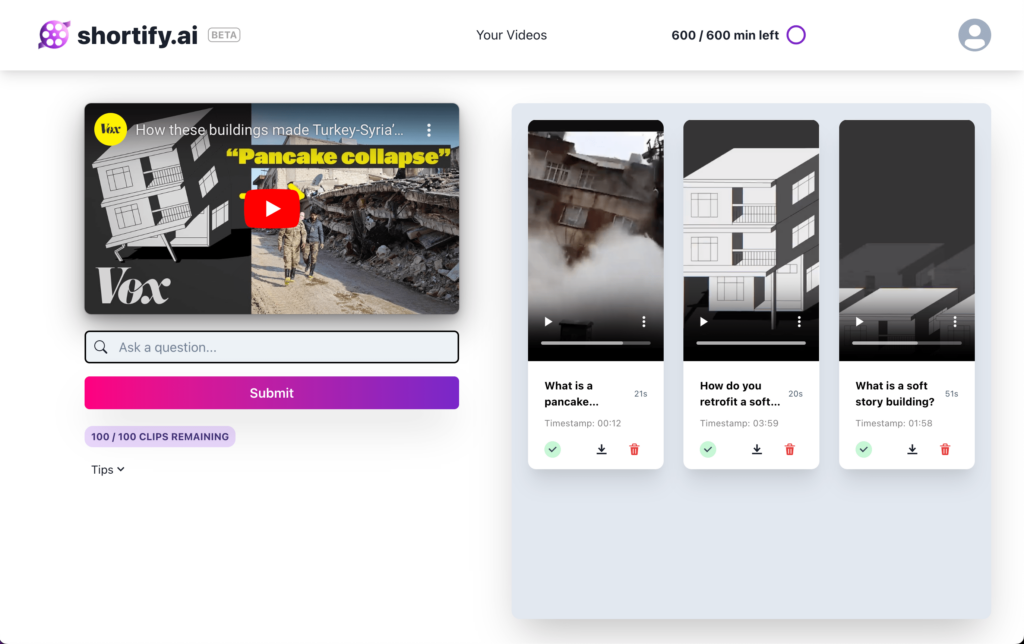Toggle green checkmark on soft story building clip
The height and width of the screenshot is (644, 1024).
(x=864, y=450)
